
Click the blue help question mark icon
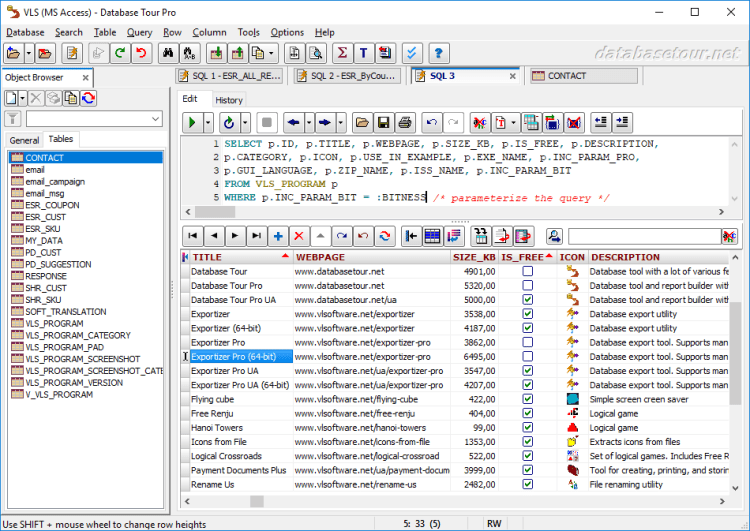click(x=438, y=53)
